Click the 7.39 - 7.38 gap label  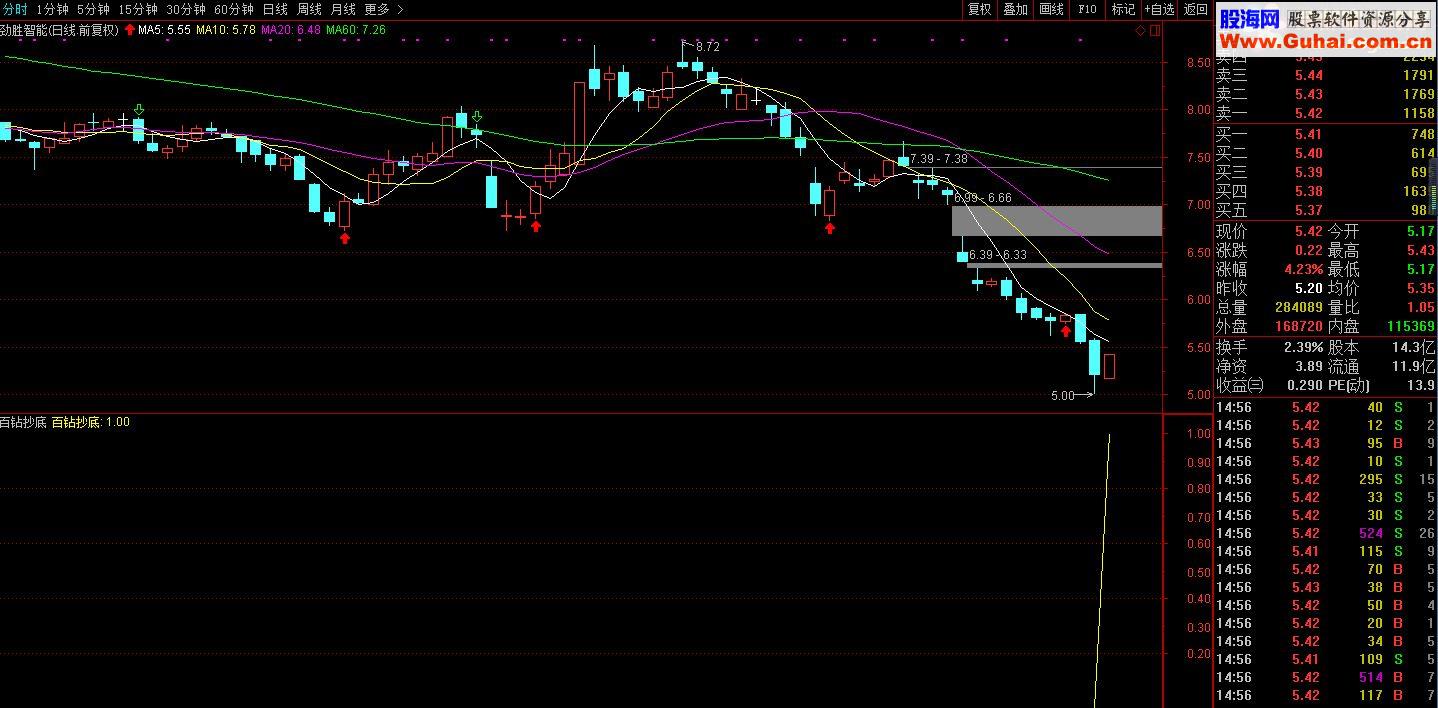[938, 159]
